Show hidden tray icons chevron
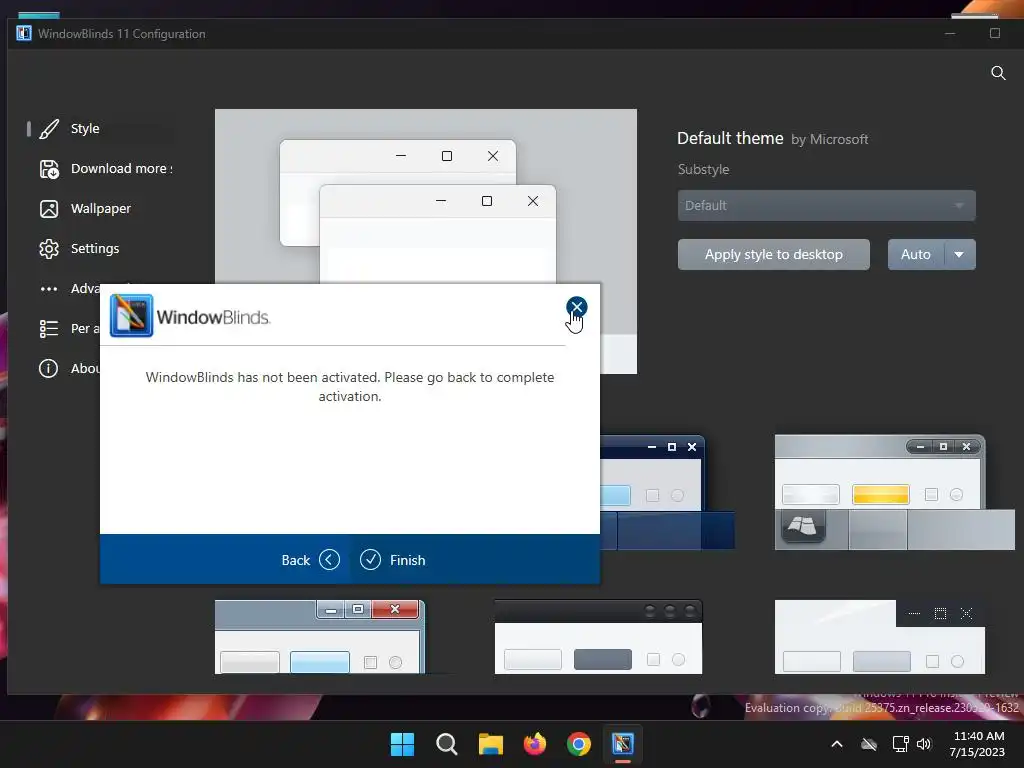1024x768 pixels. point(837,744)
